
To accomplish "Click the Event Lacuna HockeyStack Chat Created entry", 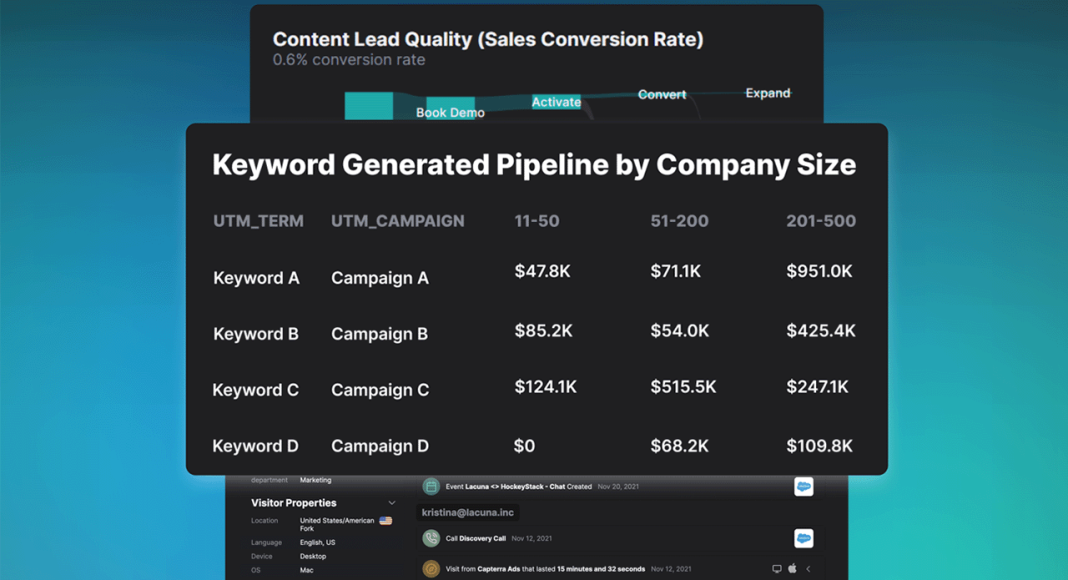I will pyautogui.click(x=518, y=487).
